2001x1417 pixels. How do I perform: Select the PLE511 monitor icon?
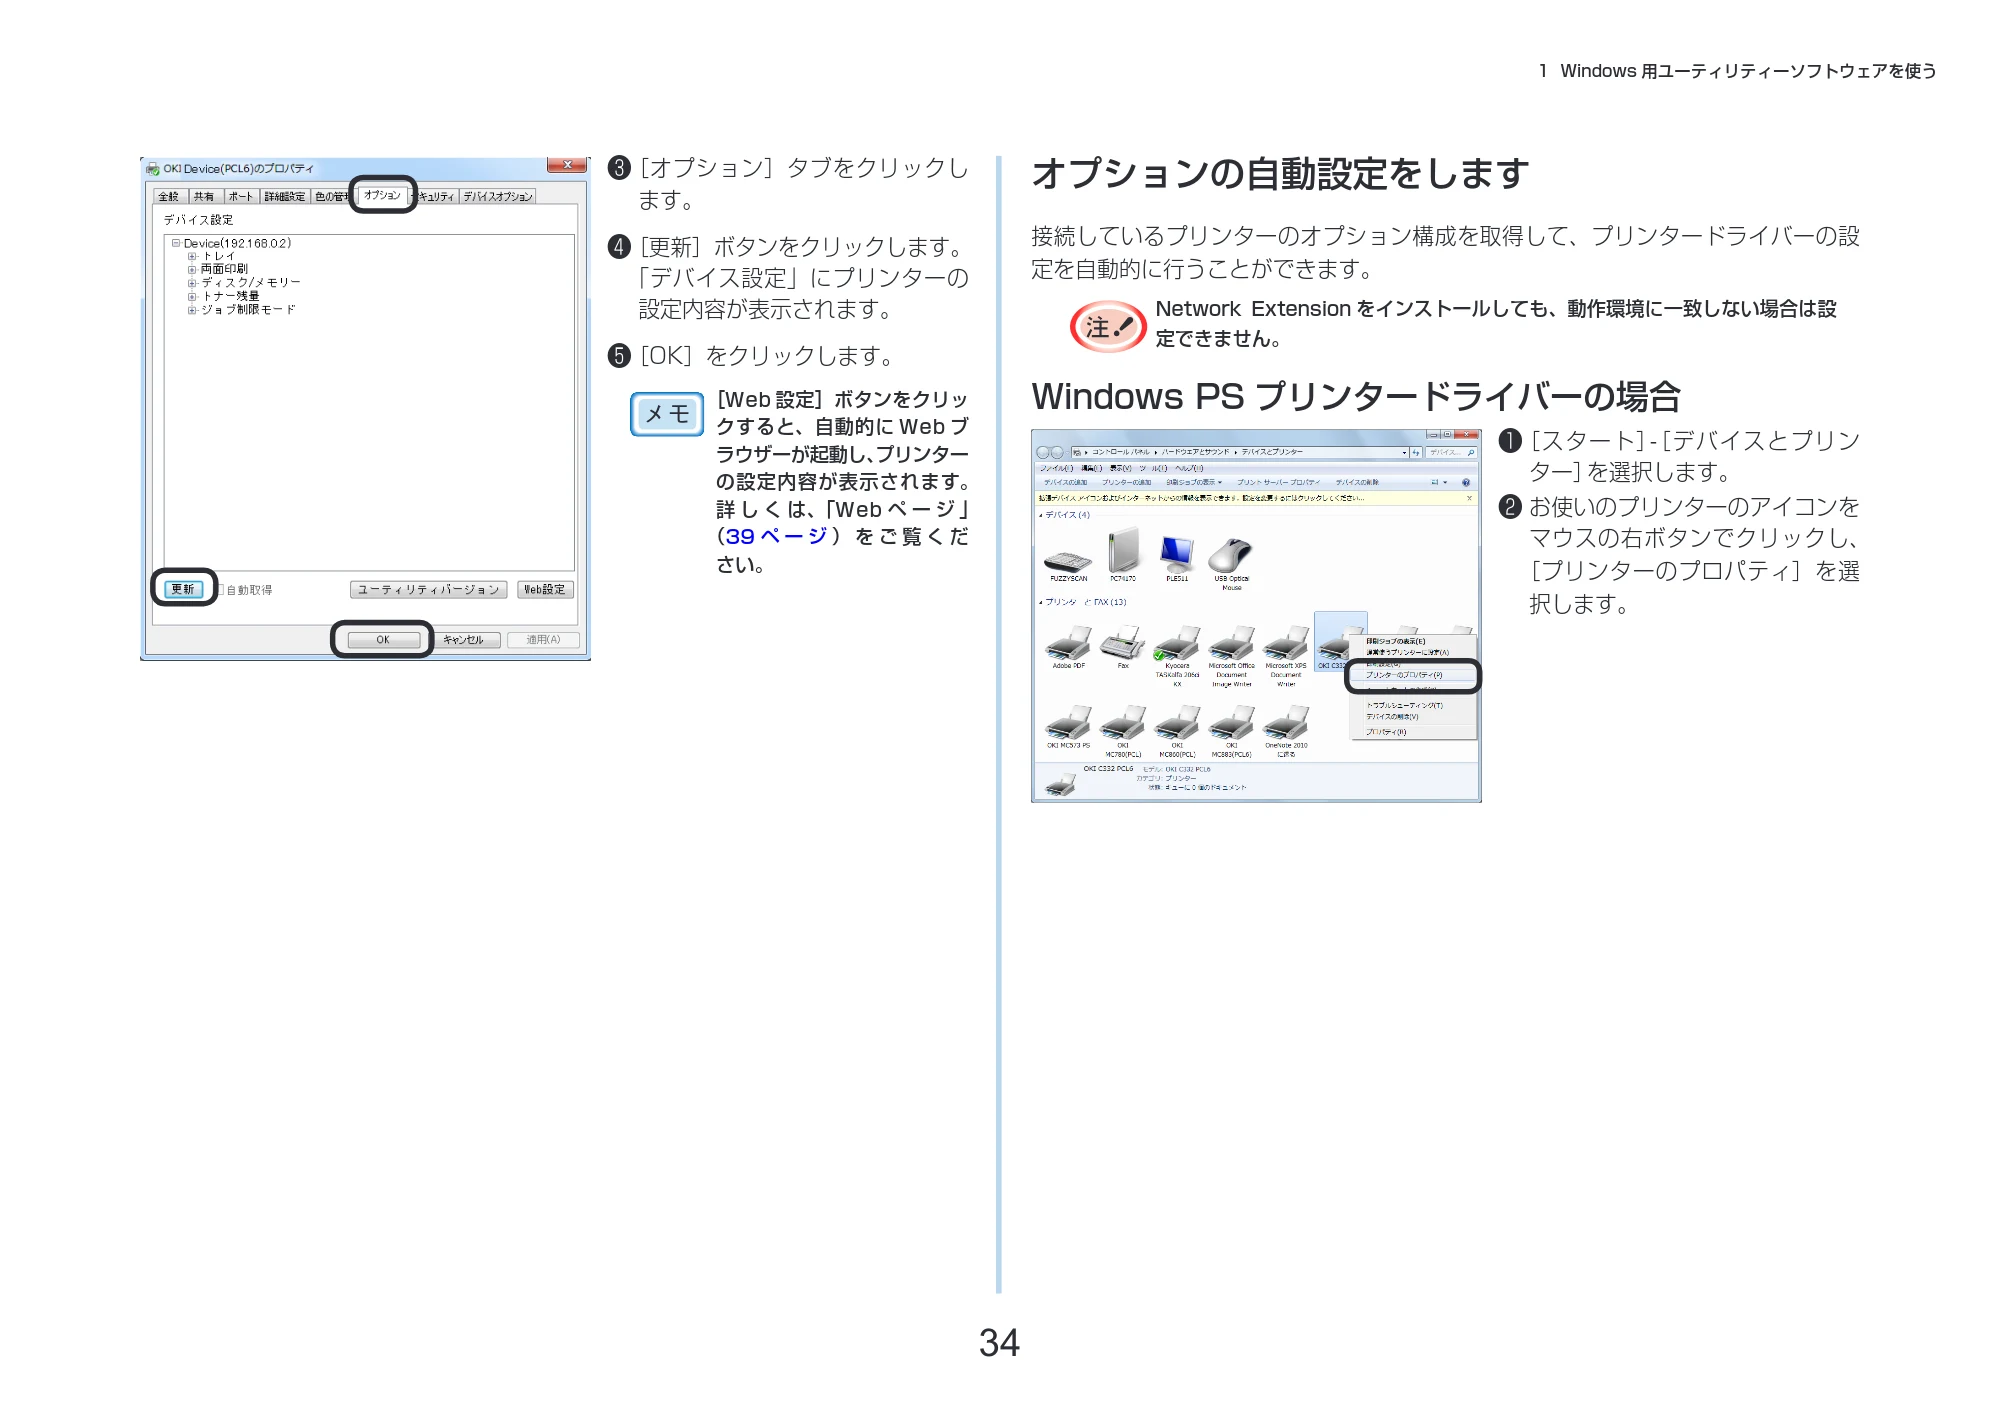[x=1177, y=554]
